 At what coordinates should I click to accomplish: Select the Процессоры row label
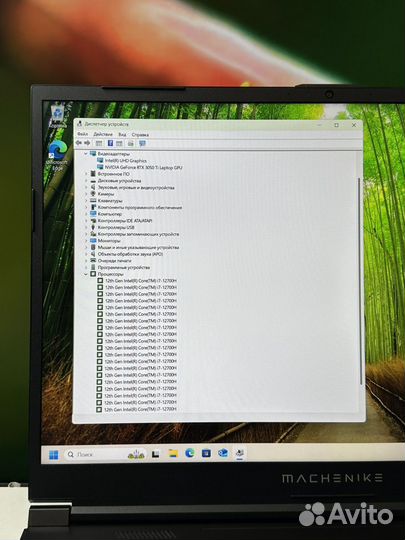(x=110, y=274)
